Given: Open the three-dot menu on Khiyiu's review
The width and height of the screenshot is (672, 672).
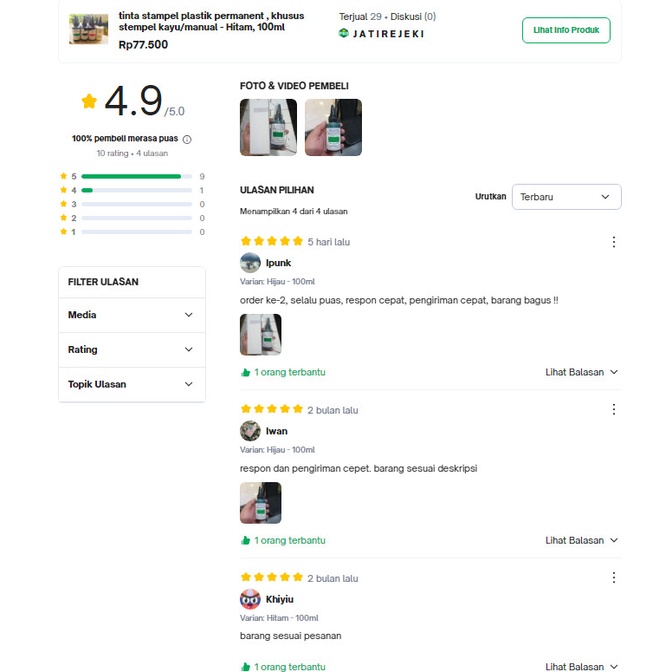Looking at the screenshot, I should pyautogui.click(x=614, y=578).
